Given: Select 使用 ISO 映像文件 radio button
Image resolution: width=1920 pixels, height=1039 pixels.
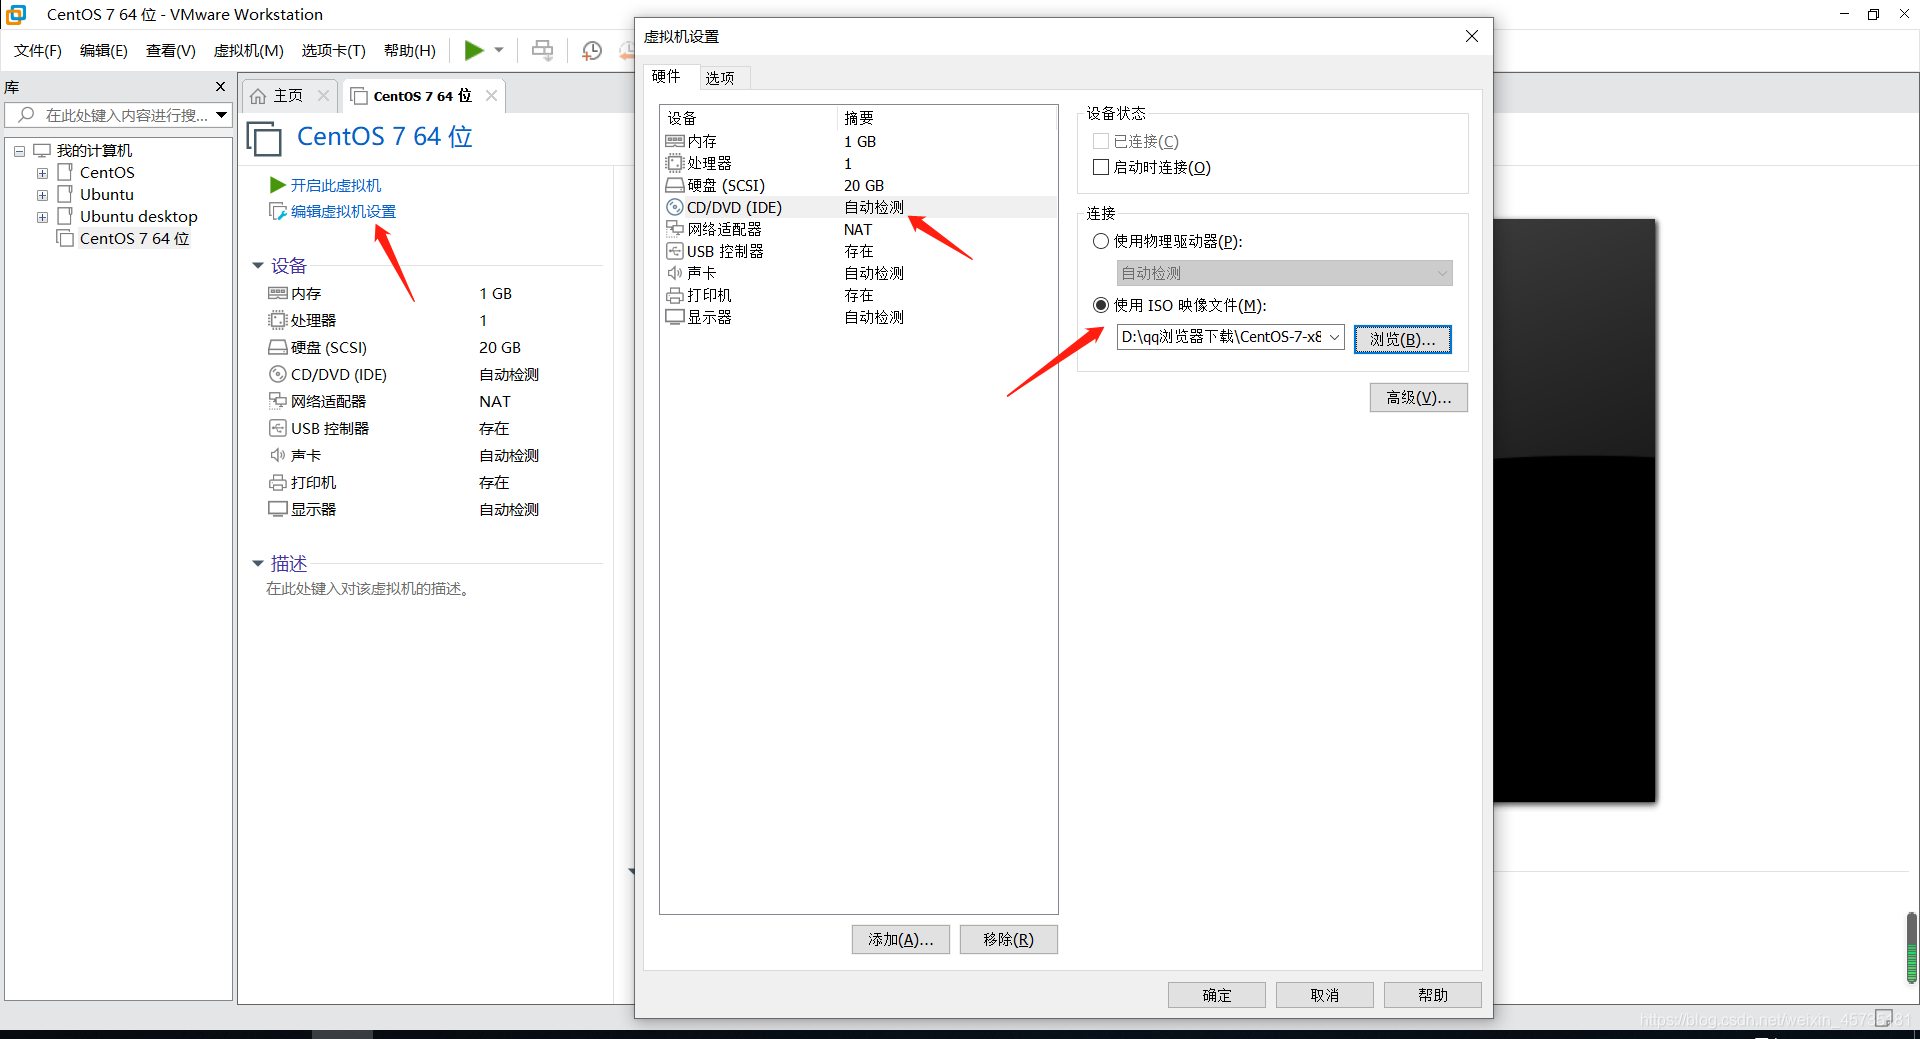Looking at the screenshot, I should pos(1101,305).
